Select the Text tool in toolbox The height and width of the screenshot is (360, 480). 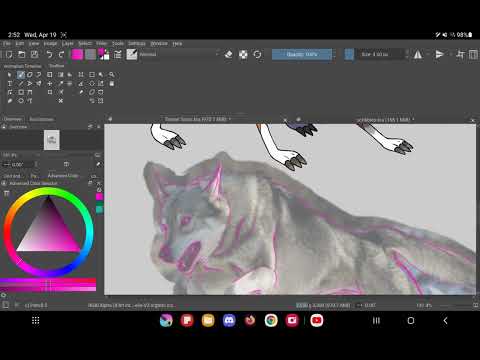click(x=10, y=84)
